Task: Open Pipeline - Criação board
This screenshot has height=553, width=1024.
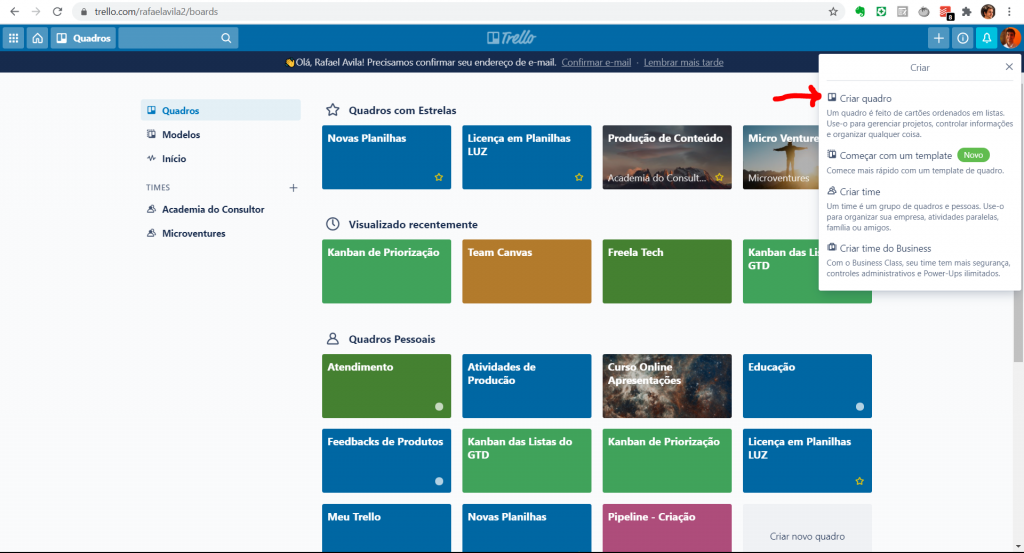Action: pos(667,528)
